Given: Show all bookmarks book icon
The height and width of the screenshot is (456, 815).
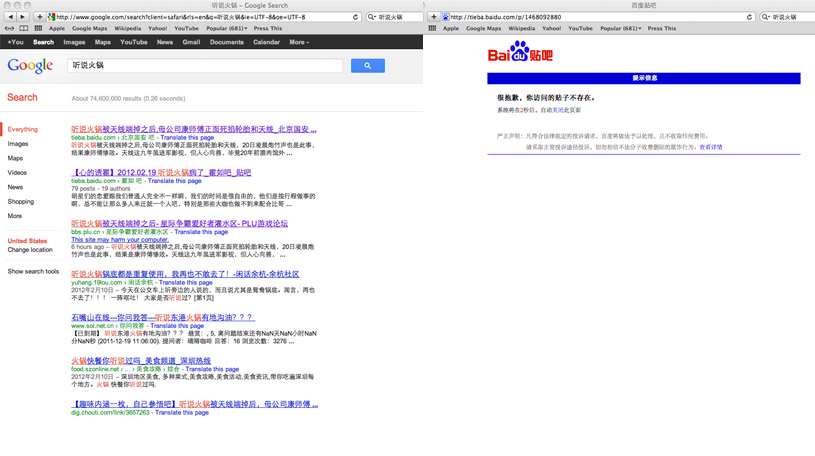Looking at the screenshot, I should tap(24, 29).
